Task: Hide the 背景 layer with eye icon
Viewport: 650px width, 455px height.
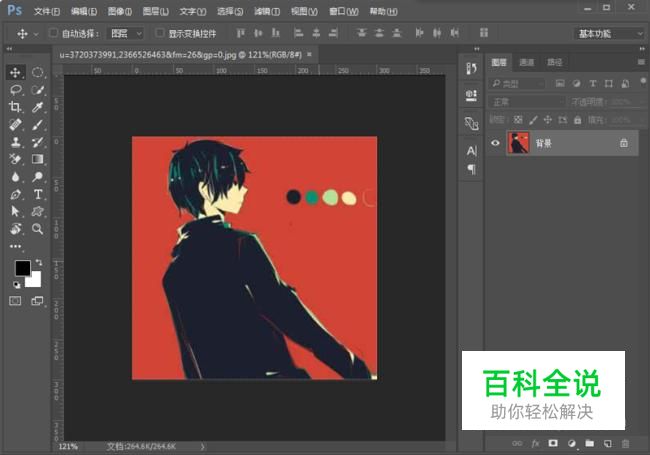Action: (495, 143)
